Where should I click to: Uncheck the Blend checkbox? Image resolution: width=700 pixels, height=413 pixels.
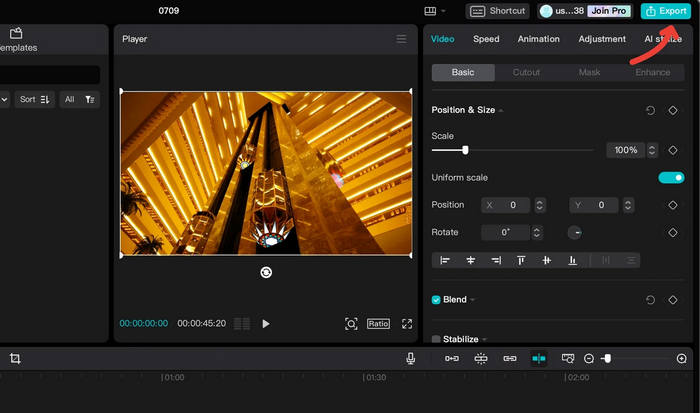pos(436,300)
